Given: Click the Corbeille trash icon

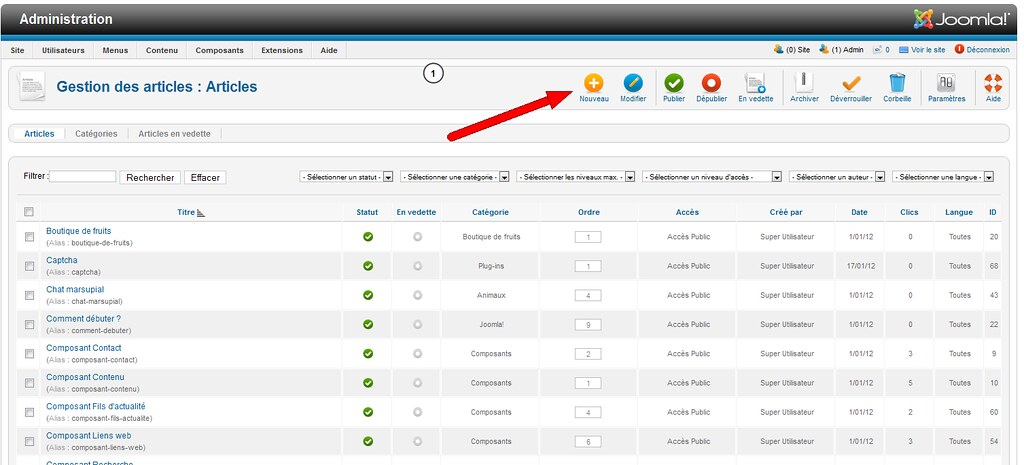Looking at the screenshot, I should click(x=897, y=83).
